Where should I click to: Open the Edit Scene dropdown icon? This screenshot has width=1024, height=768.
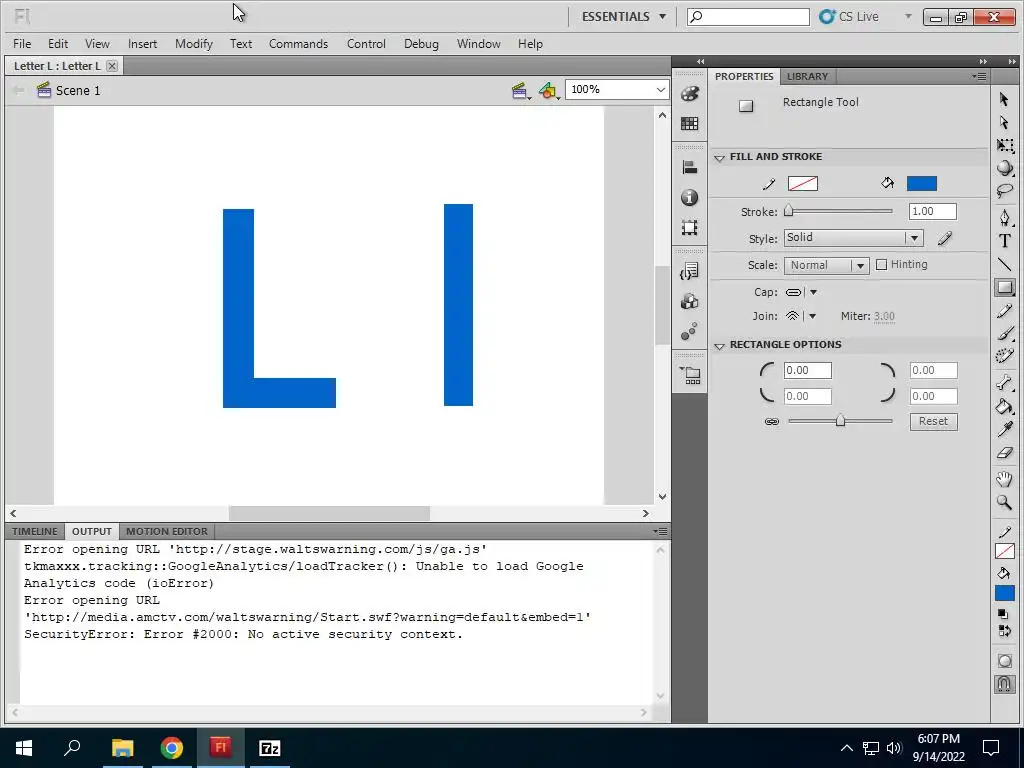coord(520,91)
